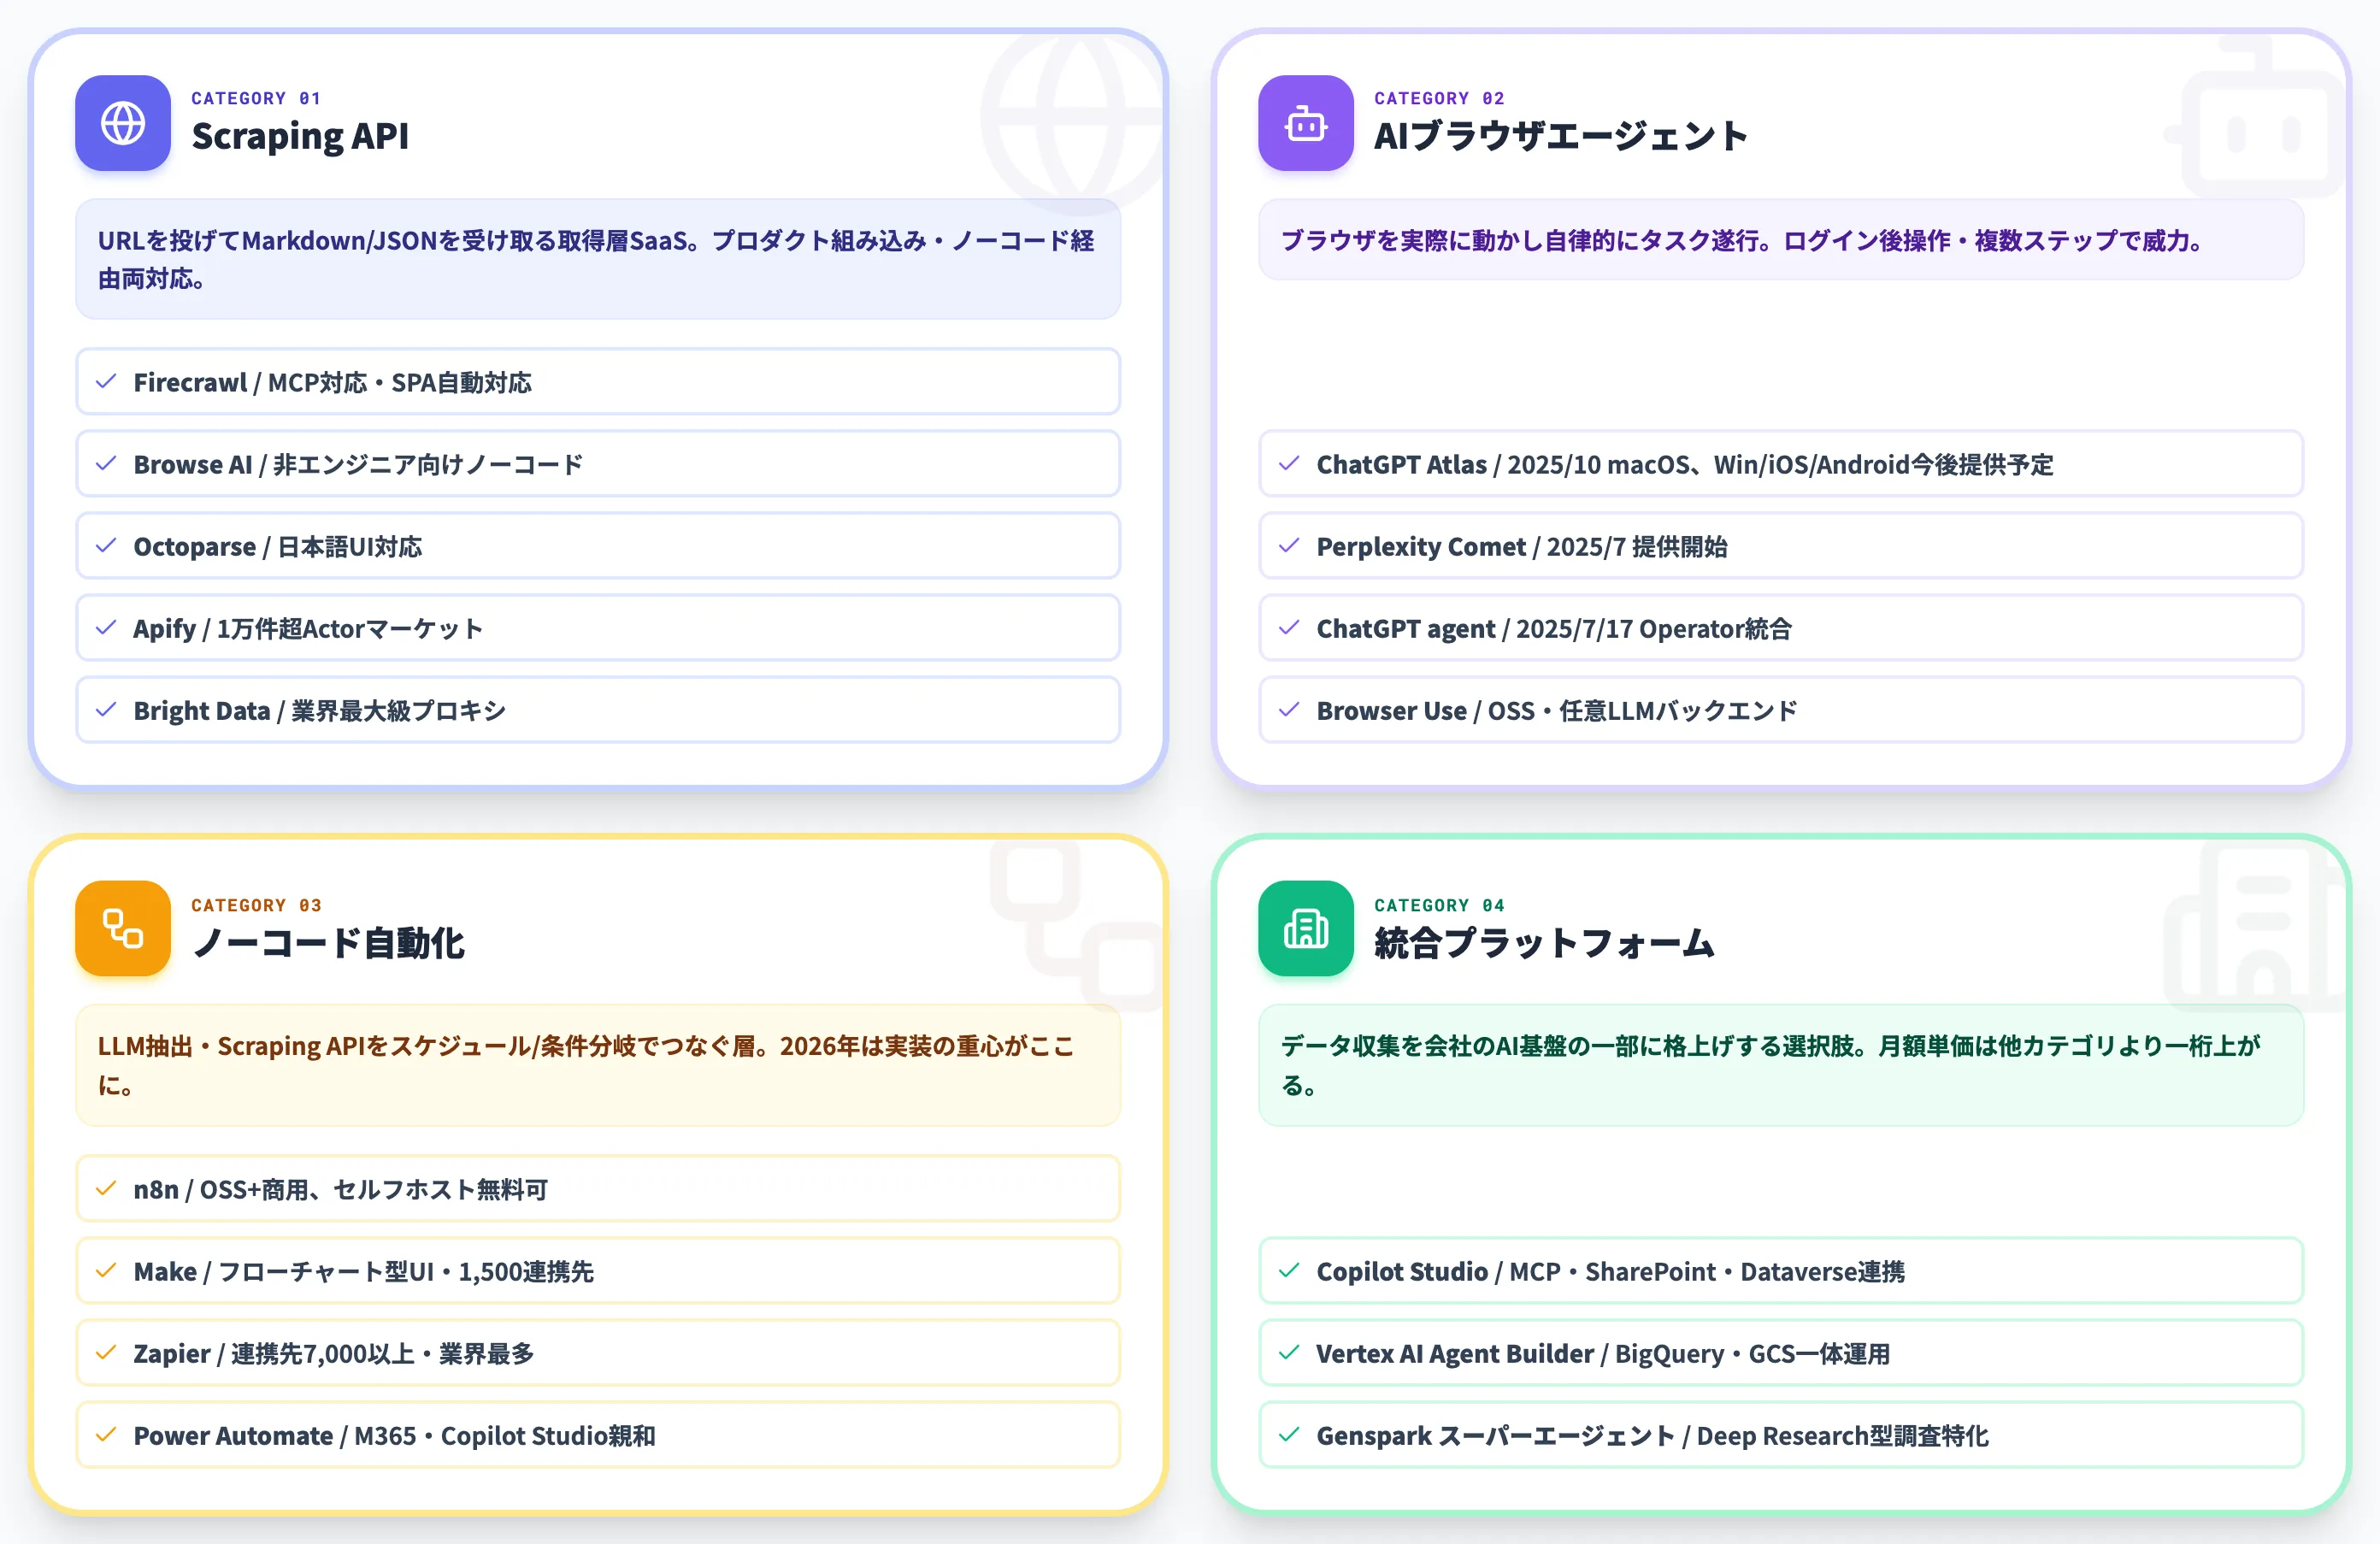Click the データ収集を会社のAI基盤 description box

pos(1781,1065)
